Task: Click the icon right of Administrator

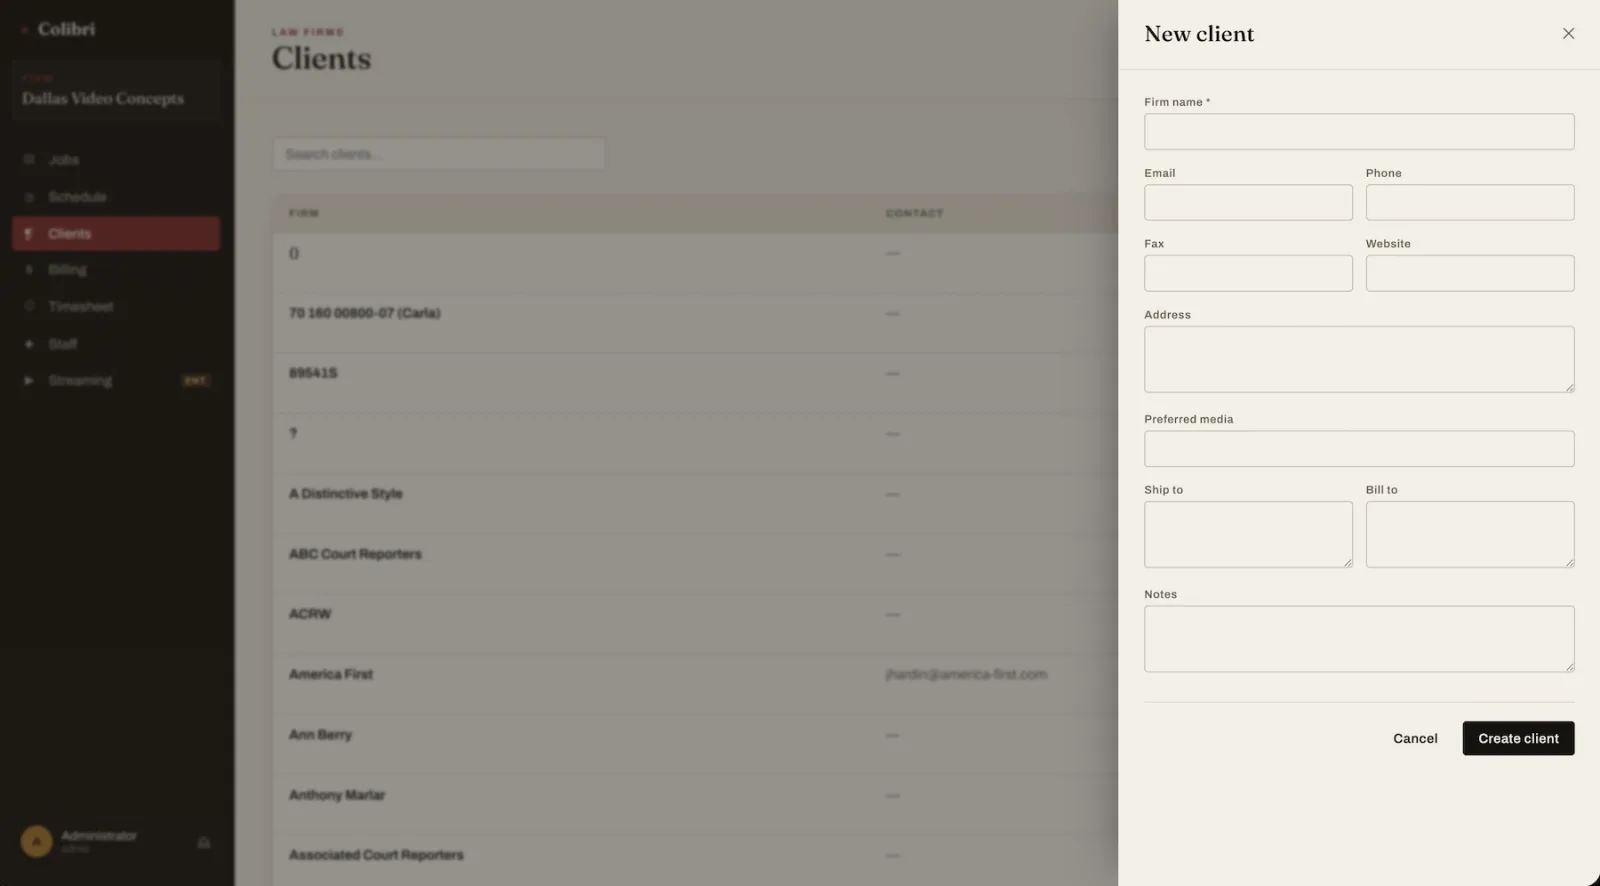Action: (x=204, y=842)
